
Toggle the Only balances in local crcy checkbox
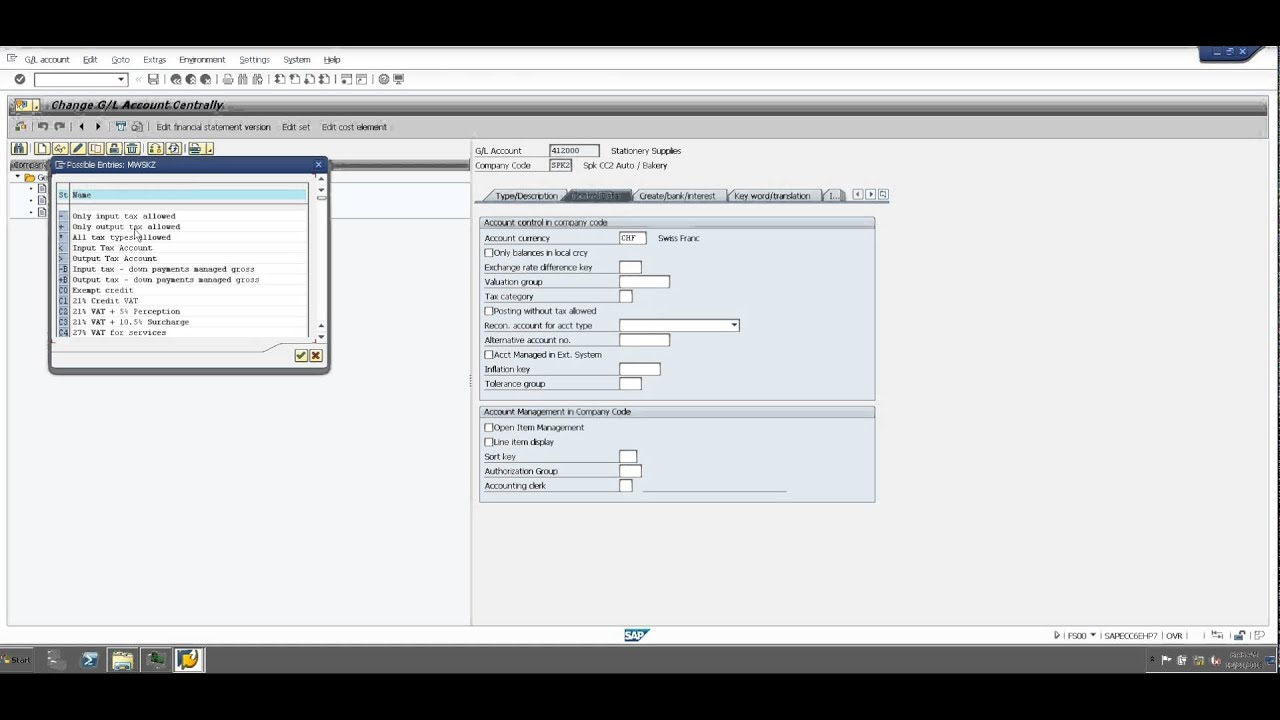pos(489,253)
